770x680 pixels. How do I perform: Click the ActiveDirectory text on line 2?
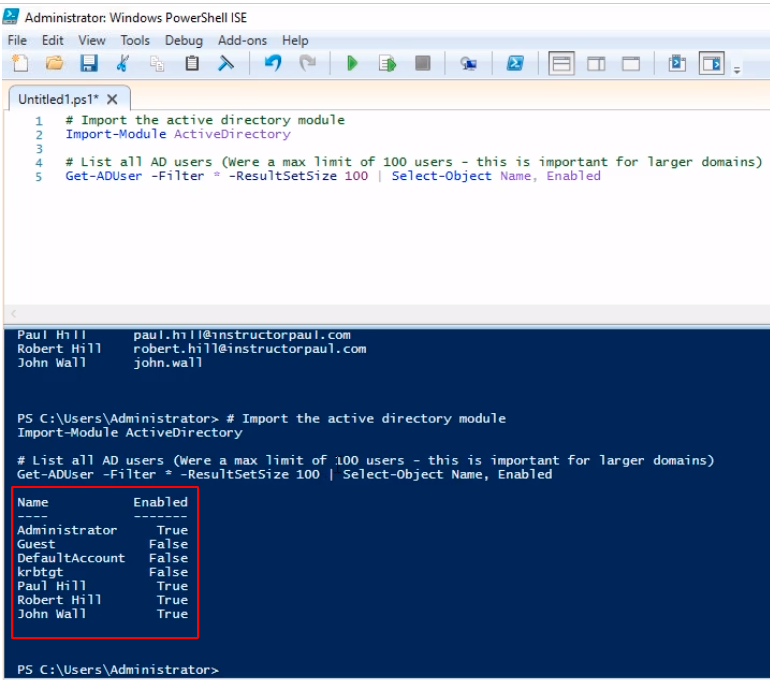(x=232, y=134)
